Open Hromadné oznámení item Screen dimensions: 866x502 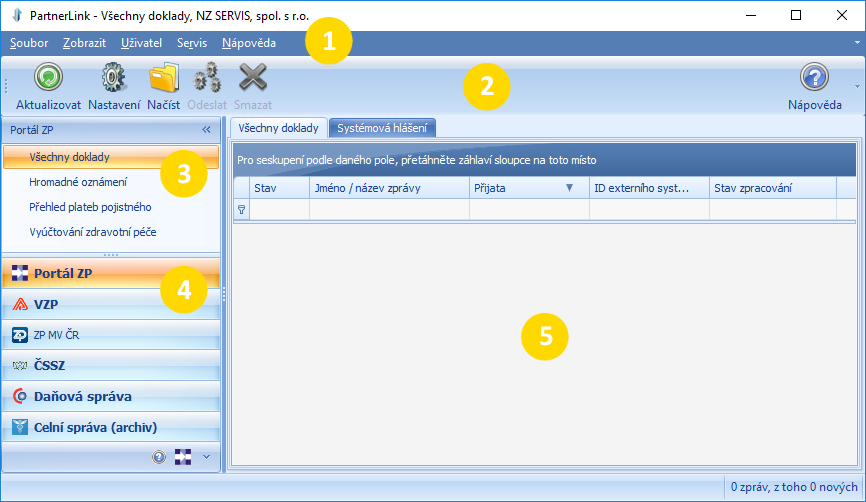tap(78, 182)
